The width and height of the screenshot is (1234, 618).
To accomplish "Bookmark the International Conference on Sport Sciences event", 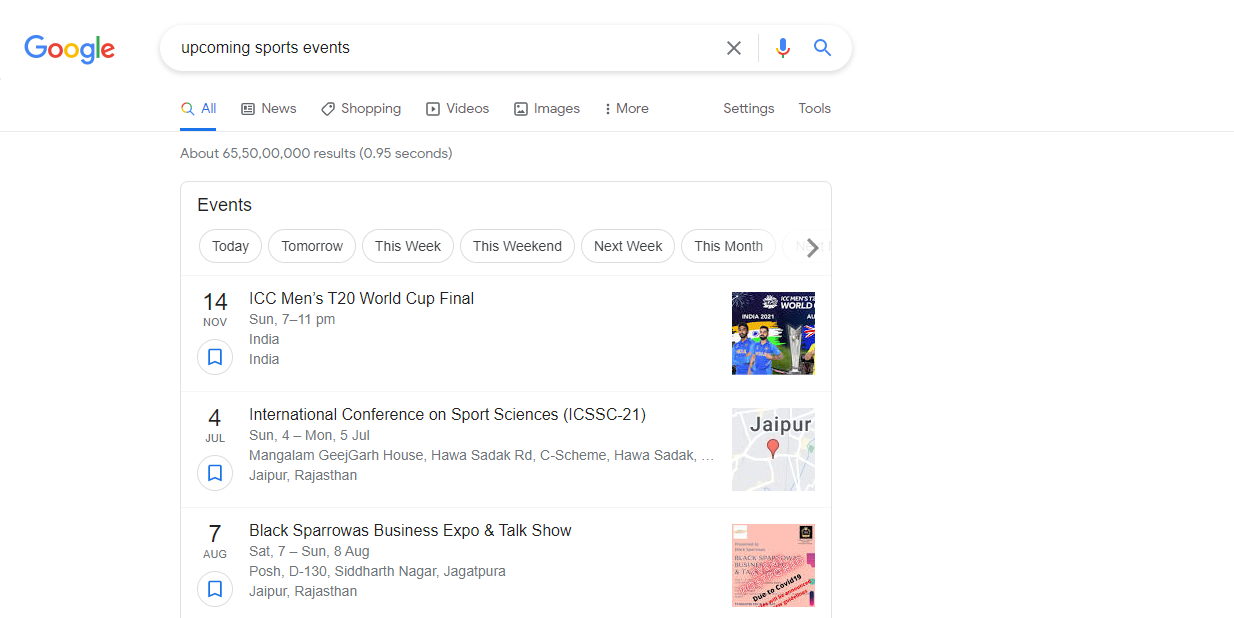I will [215, 473].
